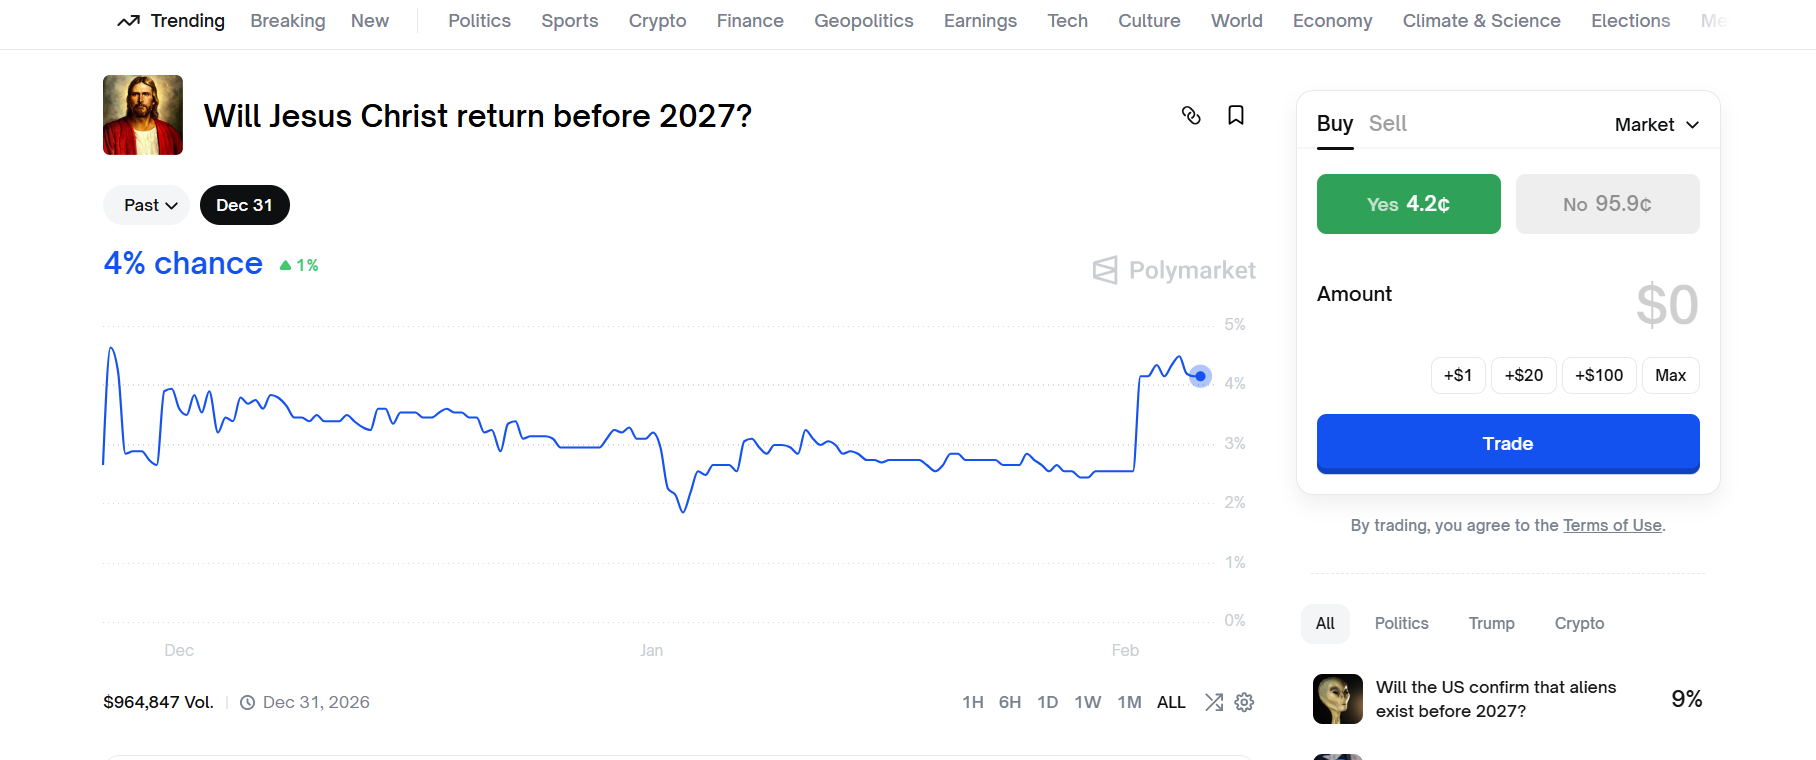The width and height of the screenshot is (1816, 760).
Task: Add $20 to the amount
Action: [x=1523, y=375]
